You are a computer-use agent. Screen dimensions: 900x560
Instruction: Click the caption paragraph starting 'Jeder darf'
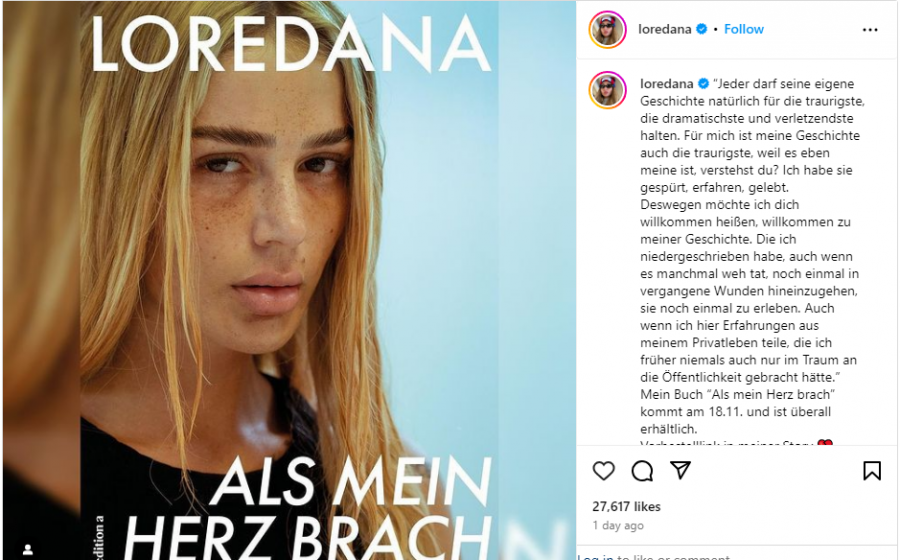point(751,231)
